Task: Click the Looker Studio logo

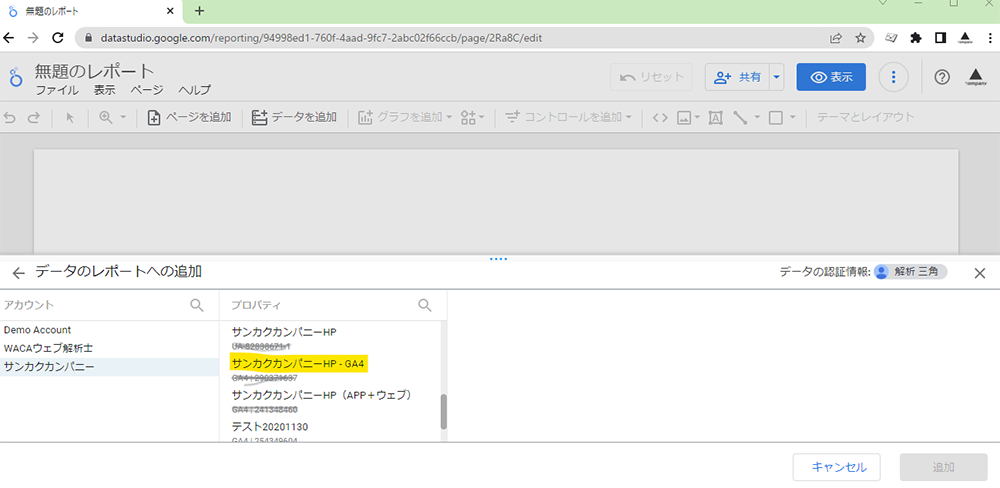Action: click(x=16, y=78)
